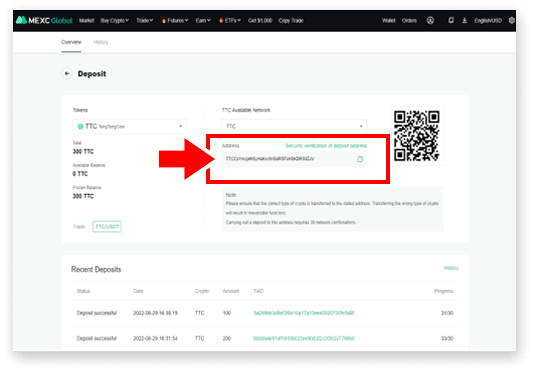
Task: Click the MEXC Global logo
Action: 44,20
